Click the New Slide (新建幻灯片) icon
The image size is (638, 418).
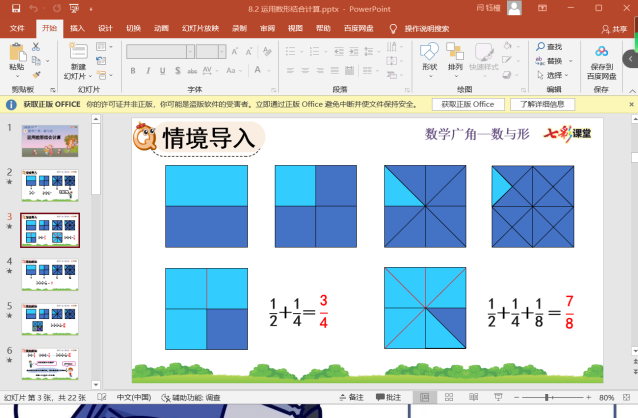point(77,52)
